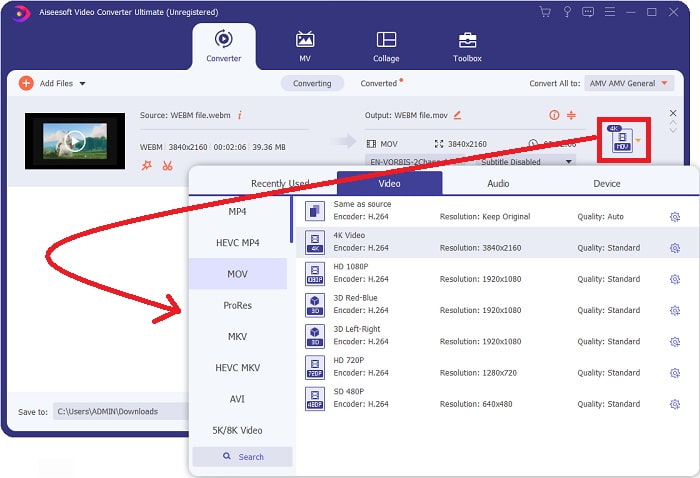
Task: Click the Resolution: 640x480 text
Action: point(476,404)
